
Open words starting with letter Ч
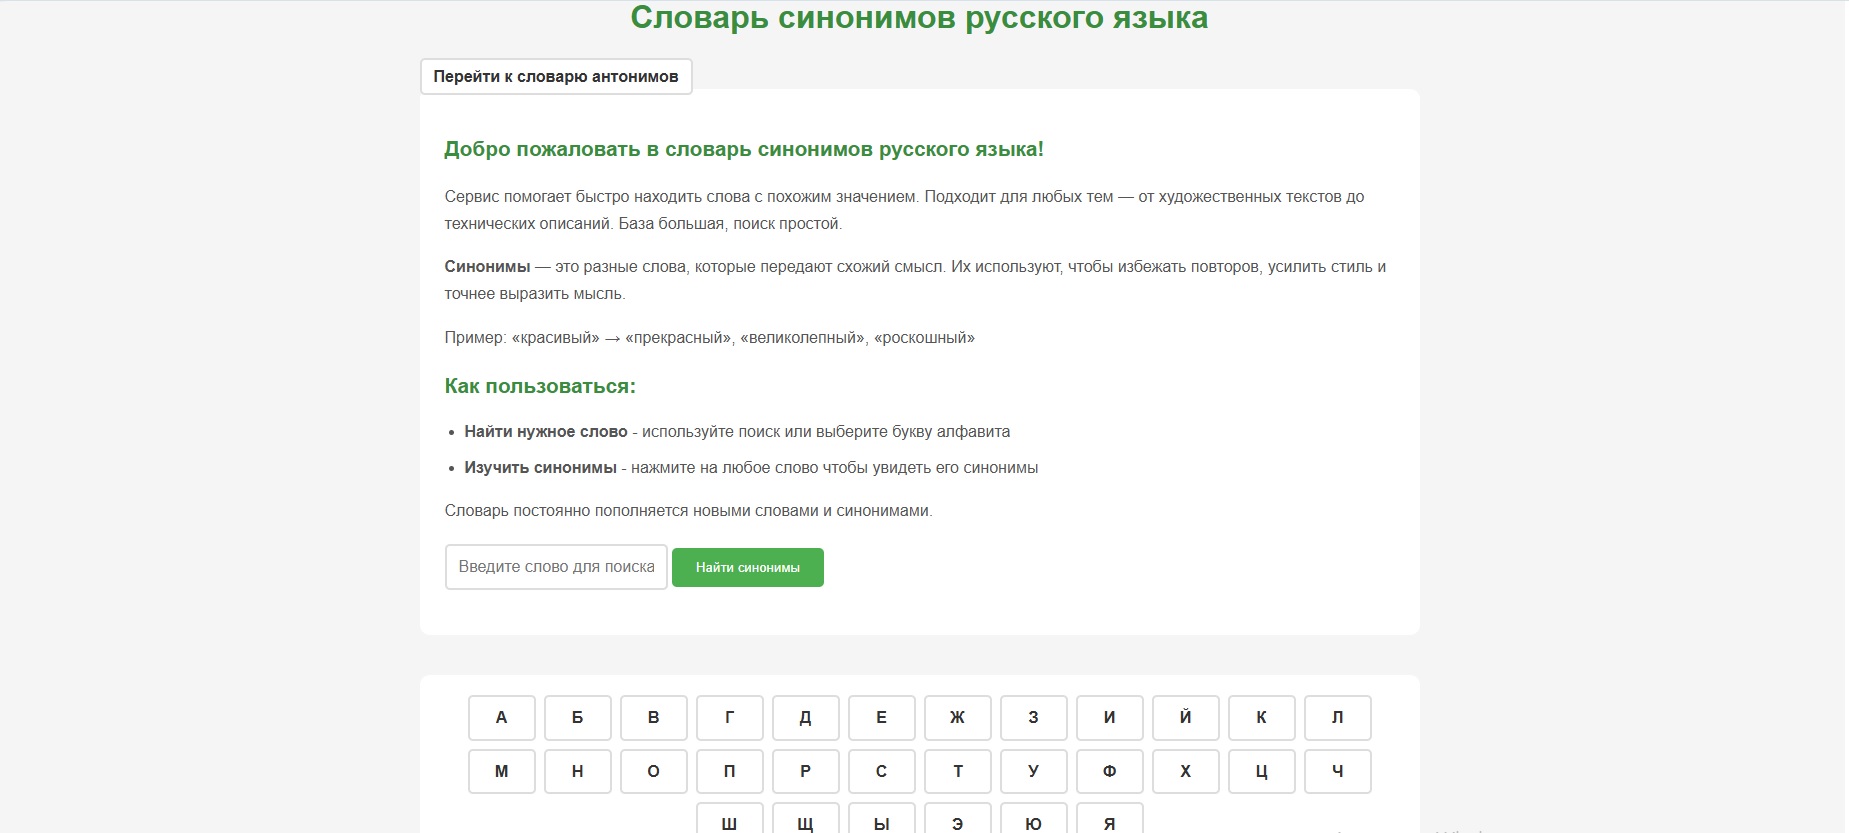tap(1338, 772)
